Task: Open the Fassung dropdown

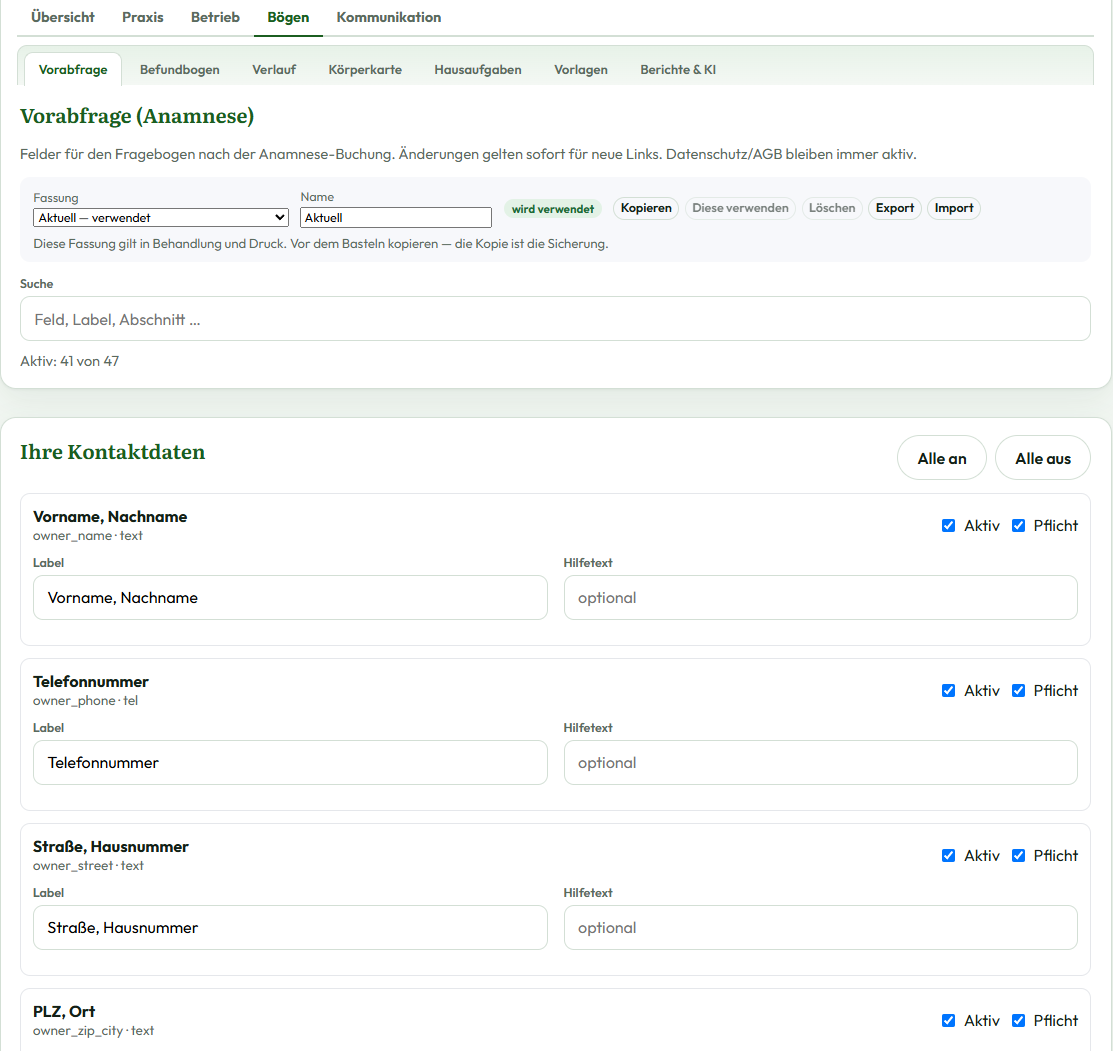Action: pos(160,218)
